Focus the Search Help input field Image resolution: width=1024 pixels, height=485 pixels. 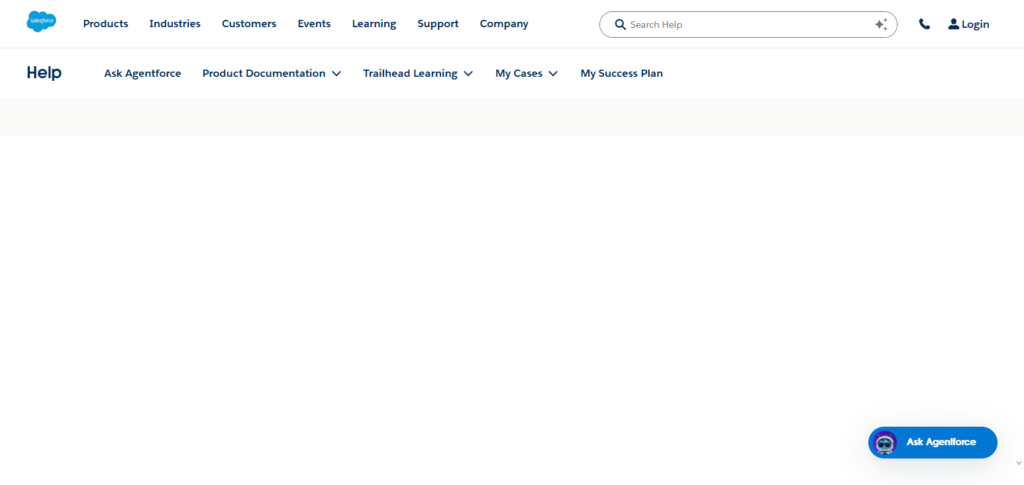[748, 24]
